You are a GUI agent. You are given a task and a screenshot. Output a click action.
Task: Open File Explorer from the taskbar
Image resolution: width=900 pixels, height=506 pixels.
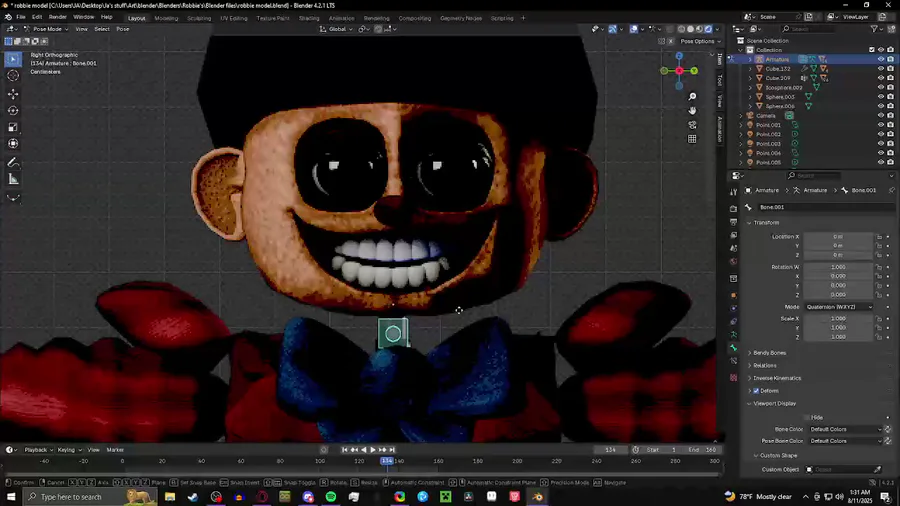[x=170, y=497]
